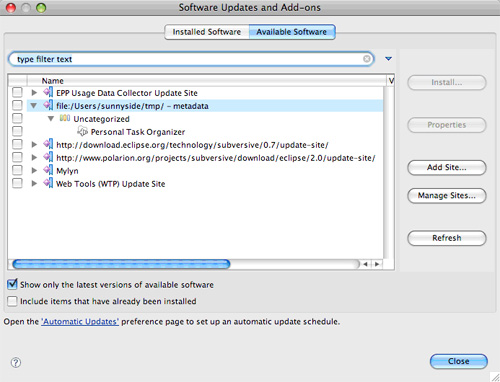Click the Add Site... button
500x382 pixels.
coord(447,167)
